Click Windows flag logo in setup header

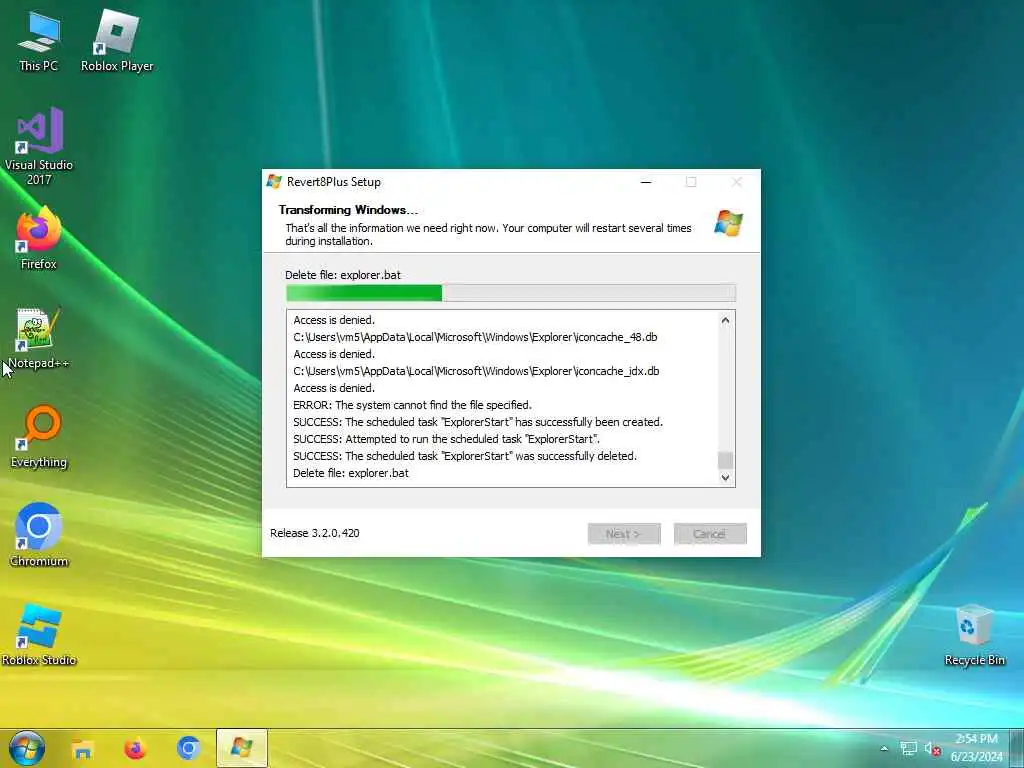[728, 223]
